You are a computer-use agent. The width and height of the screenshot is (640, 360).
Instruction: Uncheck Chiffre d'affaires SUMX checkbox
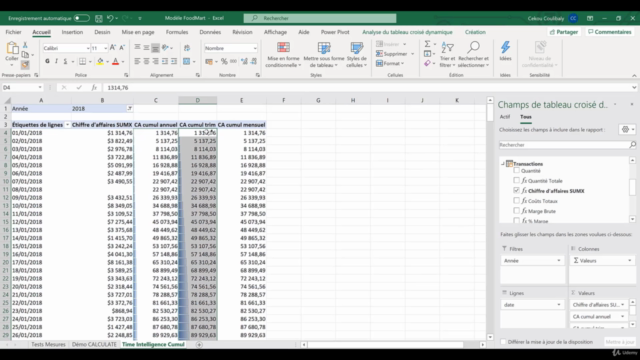[x=516, y=191]
